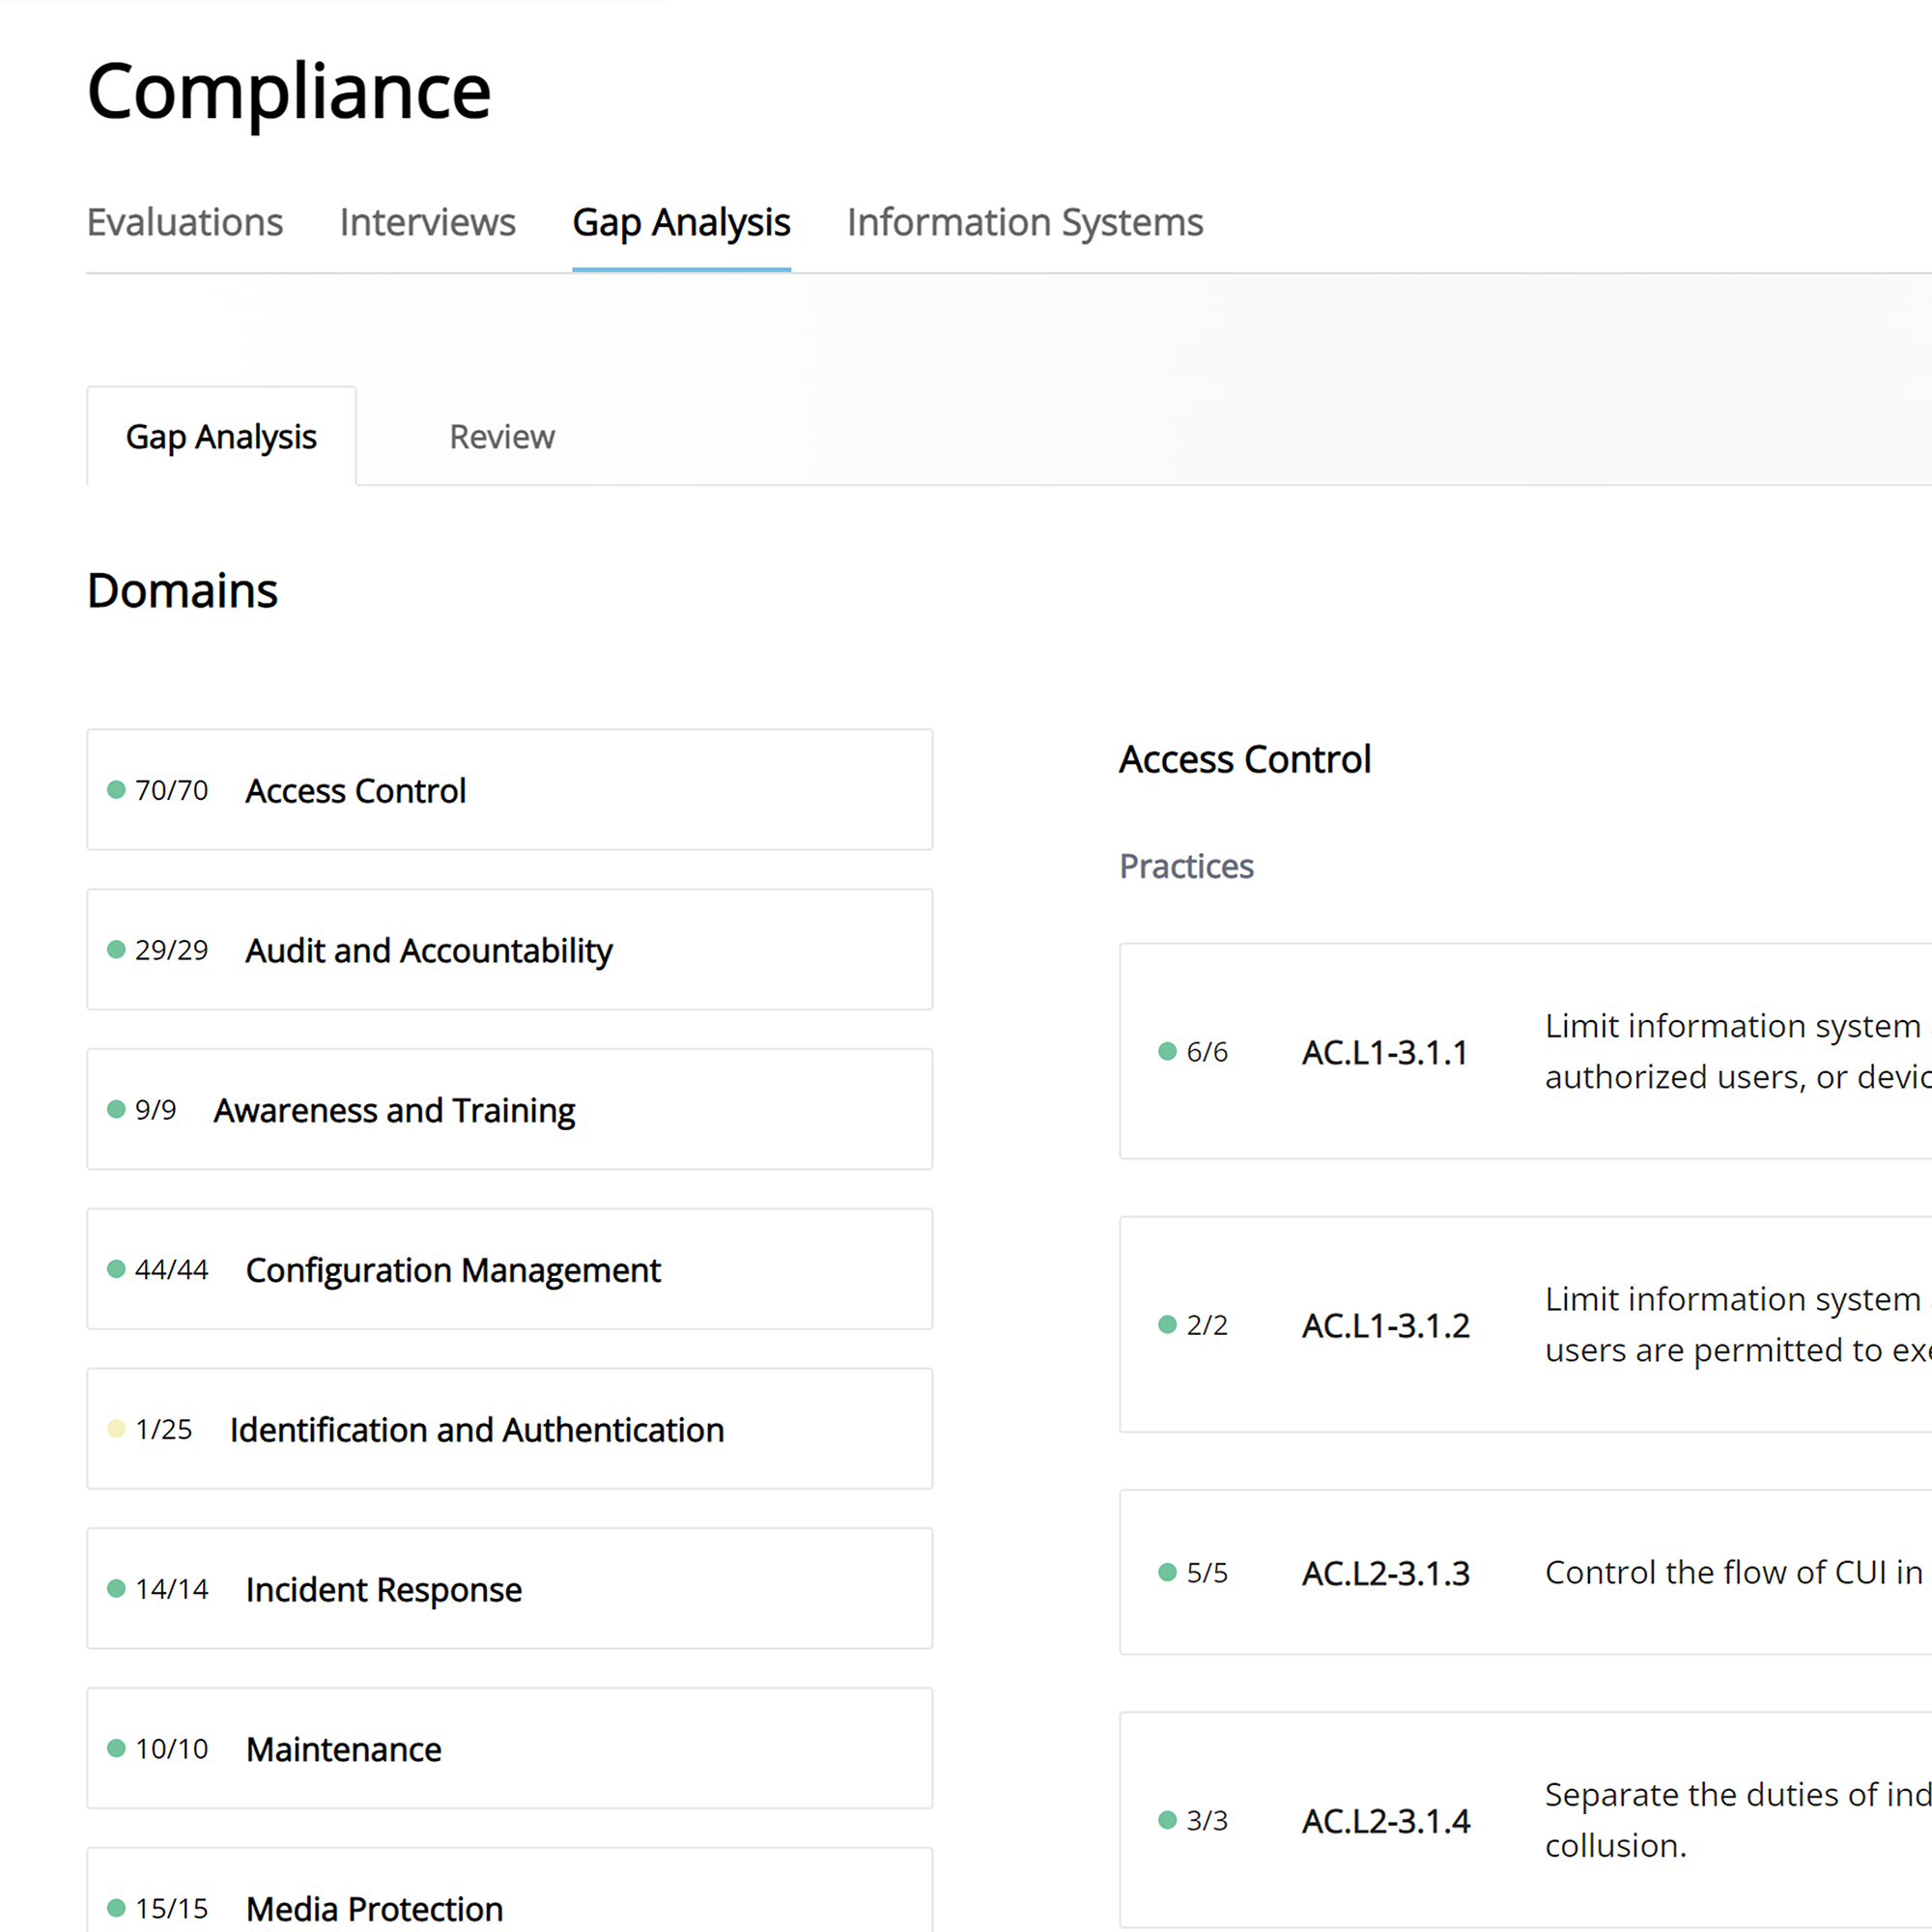Click the green status dot beside 15/15
The image size is (1932, 1932).
(x=116, y=1908)
